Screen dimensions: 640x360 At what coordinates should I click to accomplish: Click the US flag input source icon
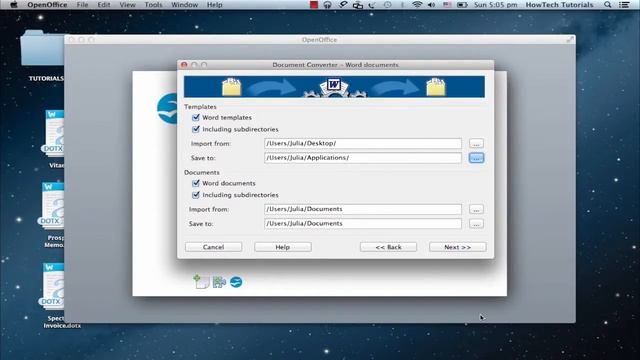(447, 5)
